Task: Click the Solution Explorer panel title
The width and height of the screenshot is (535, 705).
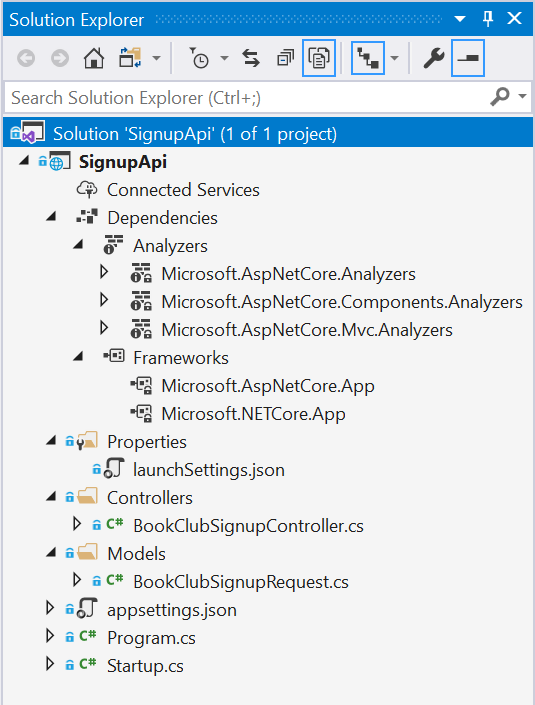Action: point(76,20)
